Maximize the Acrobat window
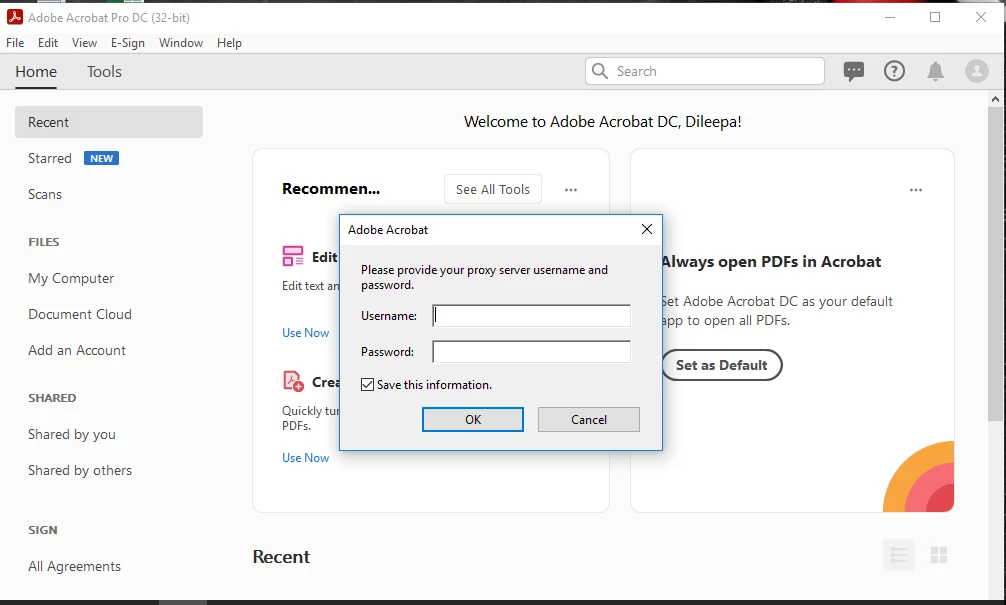Image resolution: width=1006 pixels, height=605 pixels. (x=935, y=17)
